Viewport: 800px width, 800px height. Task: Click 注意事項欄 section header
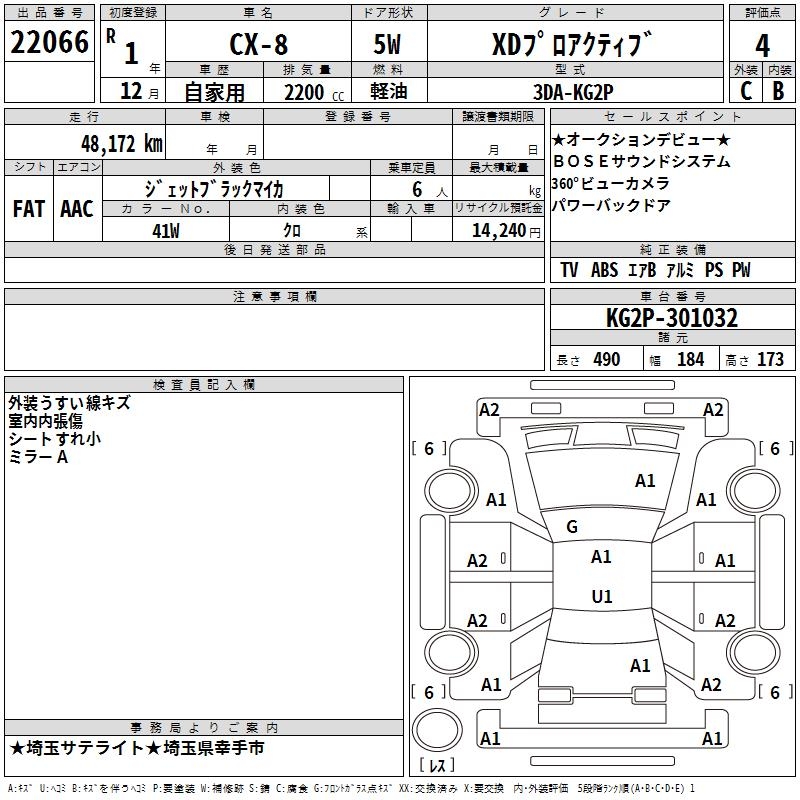coord(274,296)
